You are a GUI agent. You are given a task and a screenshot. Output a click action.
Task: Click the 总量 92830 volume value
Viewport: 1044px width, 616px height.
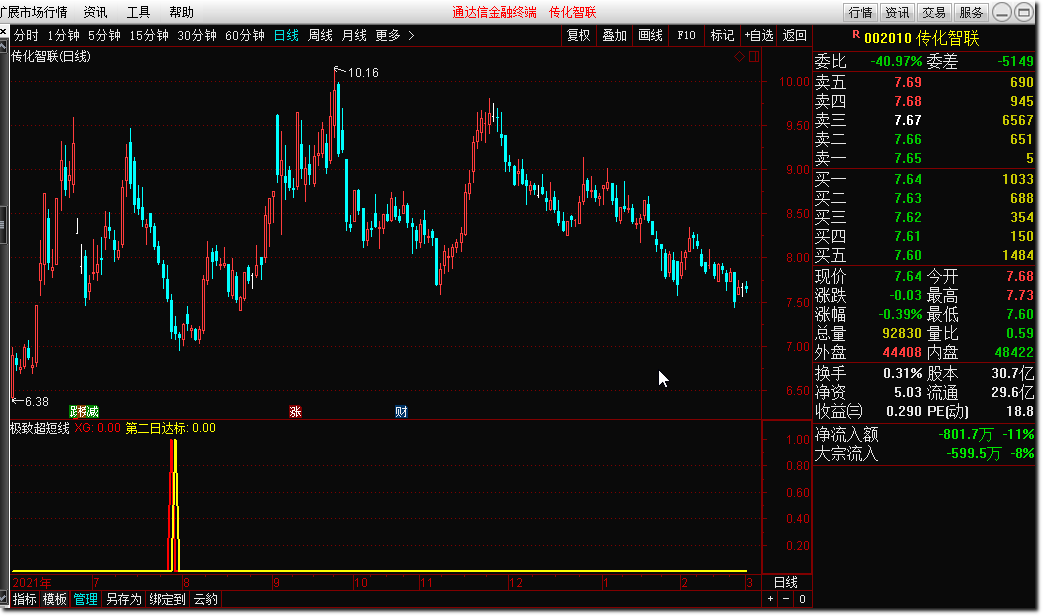point(902,333)
